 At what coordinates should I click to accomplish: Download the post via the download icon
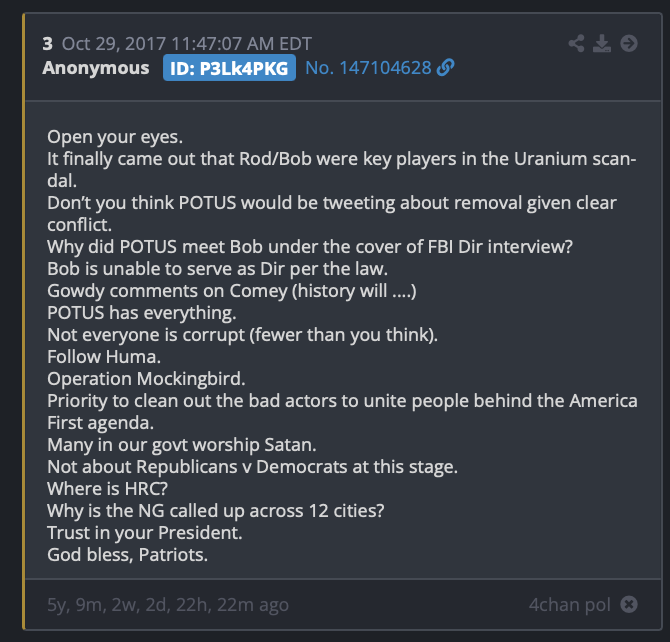point(602,43)
